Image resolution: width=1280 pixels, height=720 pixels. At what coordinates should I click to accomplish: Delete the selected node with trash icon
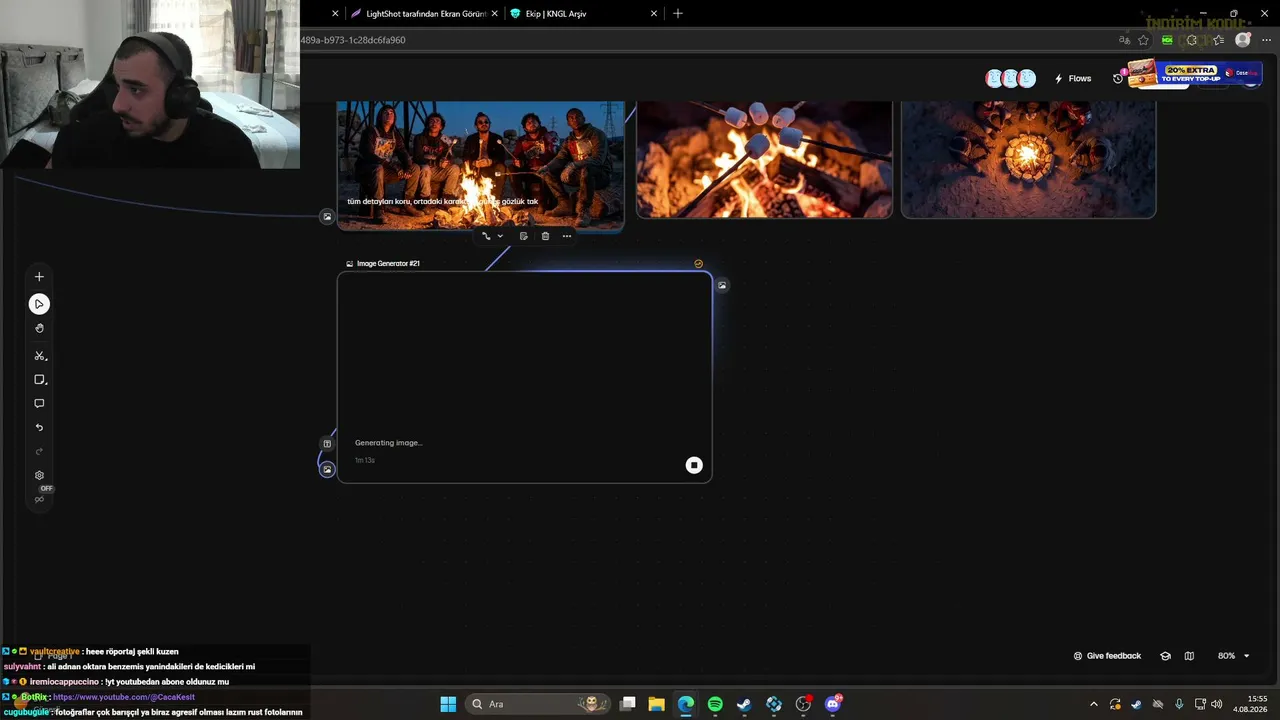(x=545, y=236)
